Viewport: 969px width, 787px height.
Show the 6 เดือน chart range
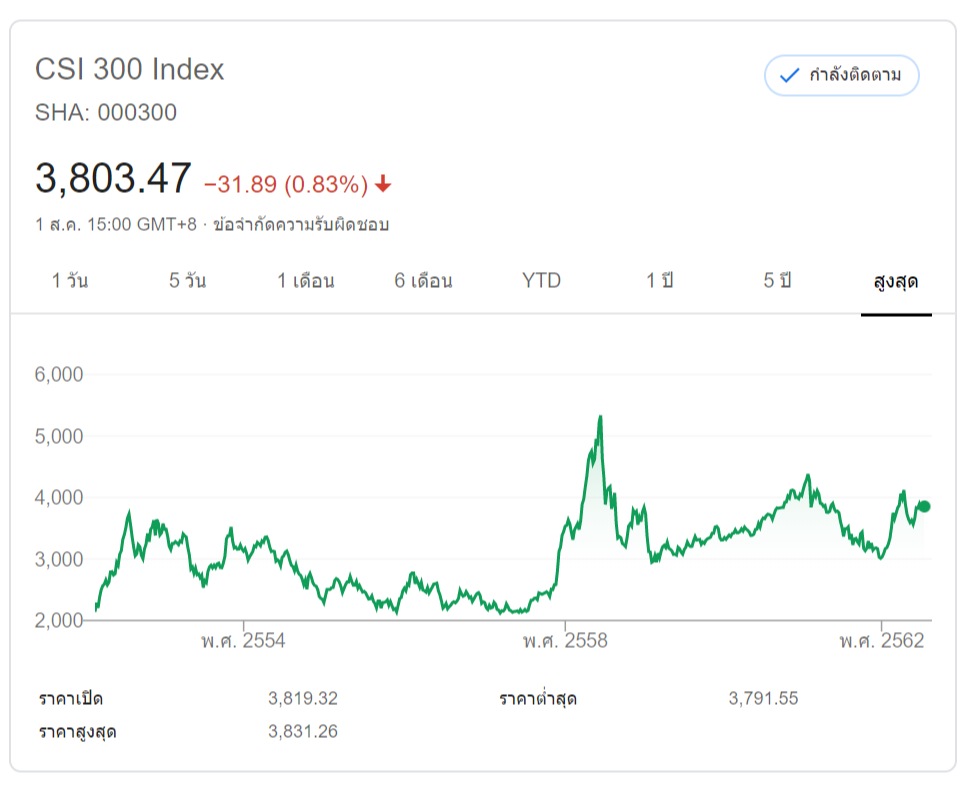click(423, 281)
